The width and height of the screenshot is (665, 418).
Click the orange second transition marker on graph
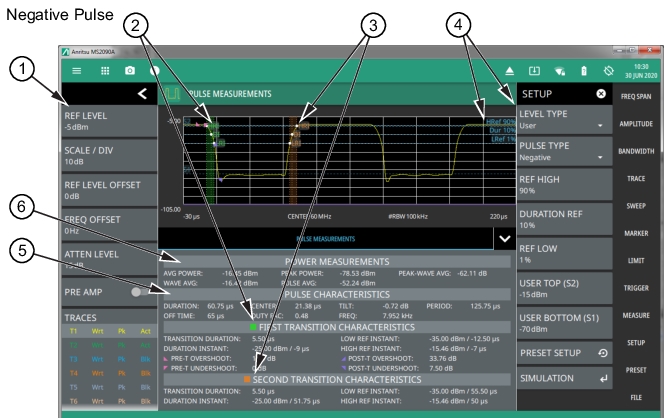click(293, 161)
